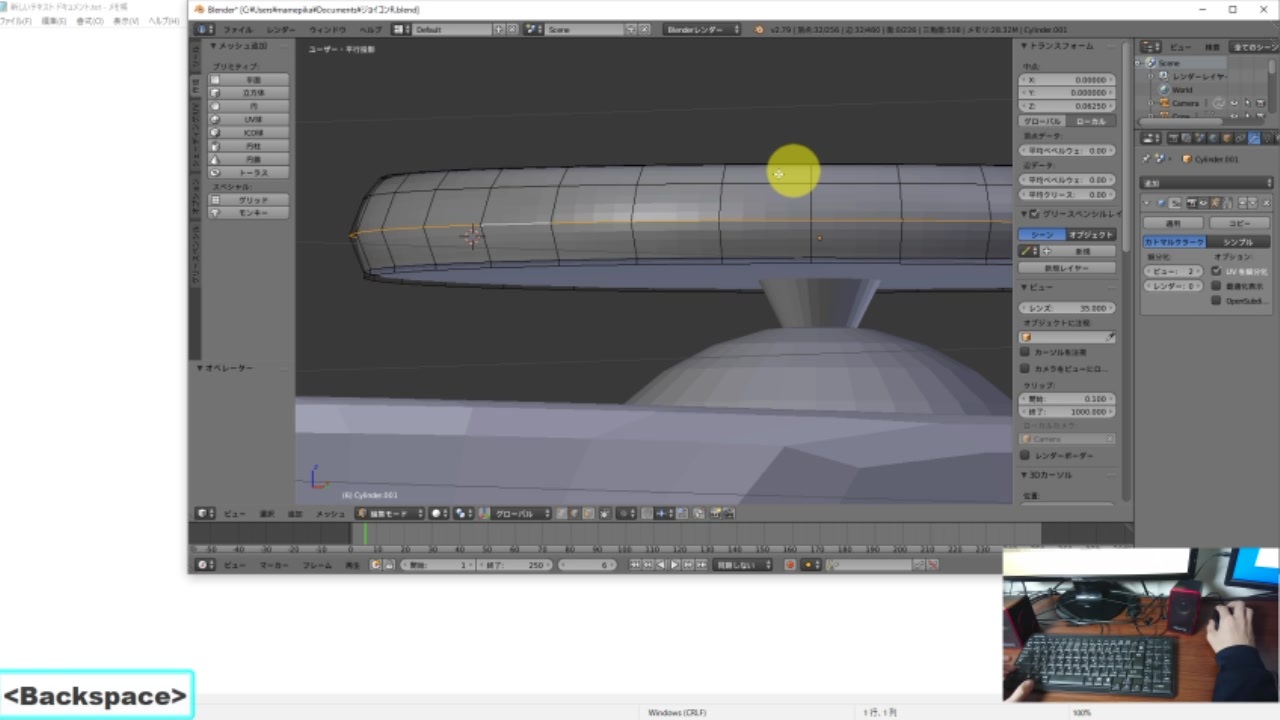Select the modifiers wrench tab in Properties
This screenshot has height=720, width=1280.
[x=1253, y=138]
